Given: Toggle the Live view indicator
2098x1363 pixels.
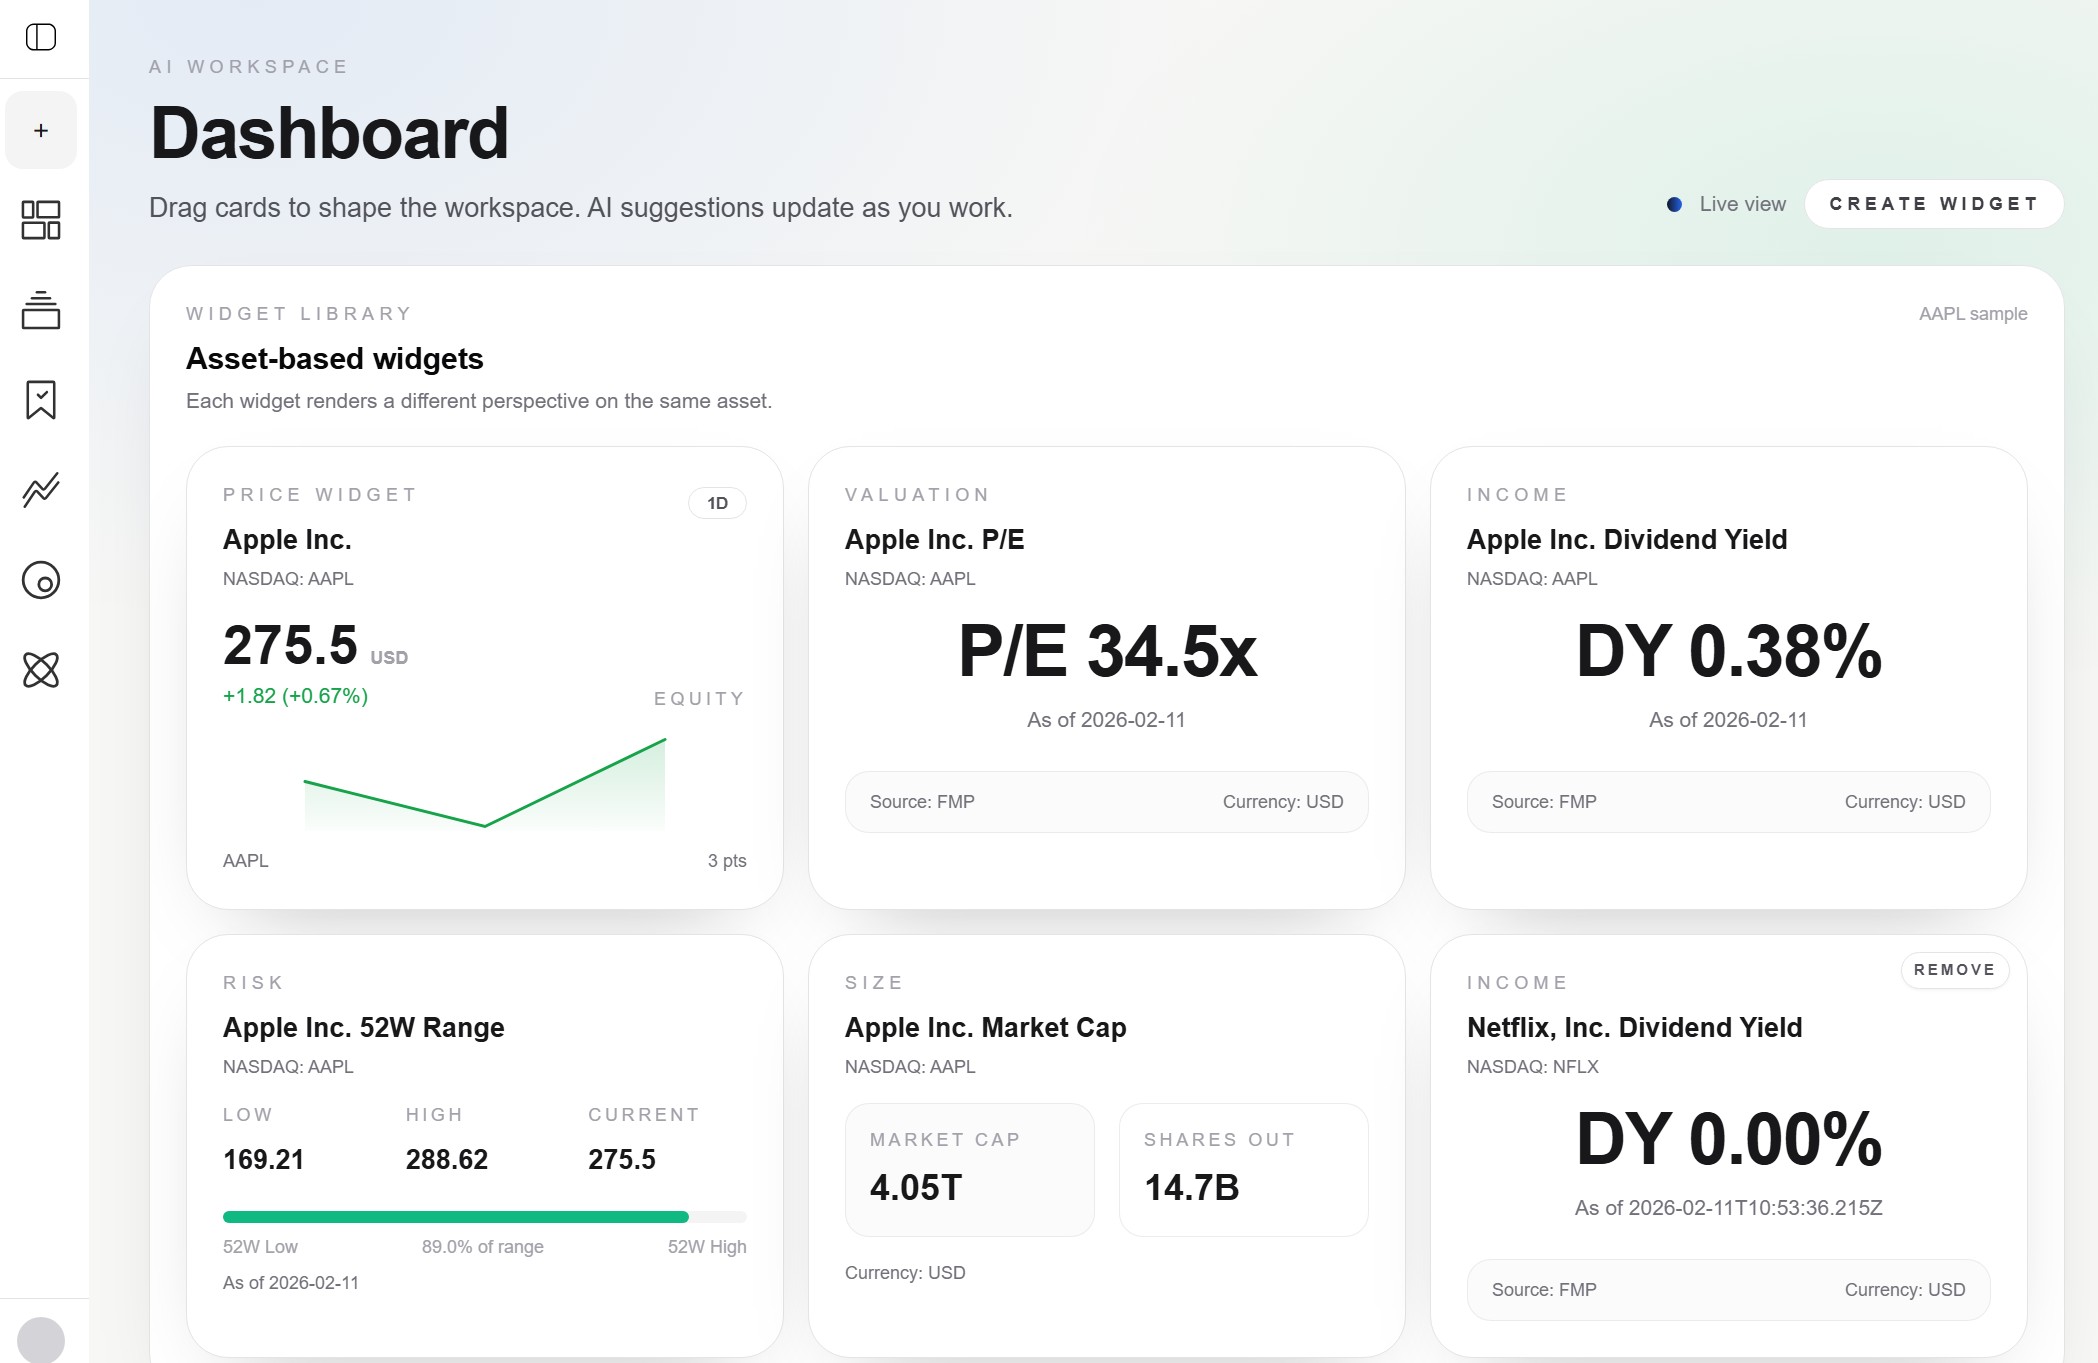Looking at the screenshot, I should point(1726,204).
